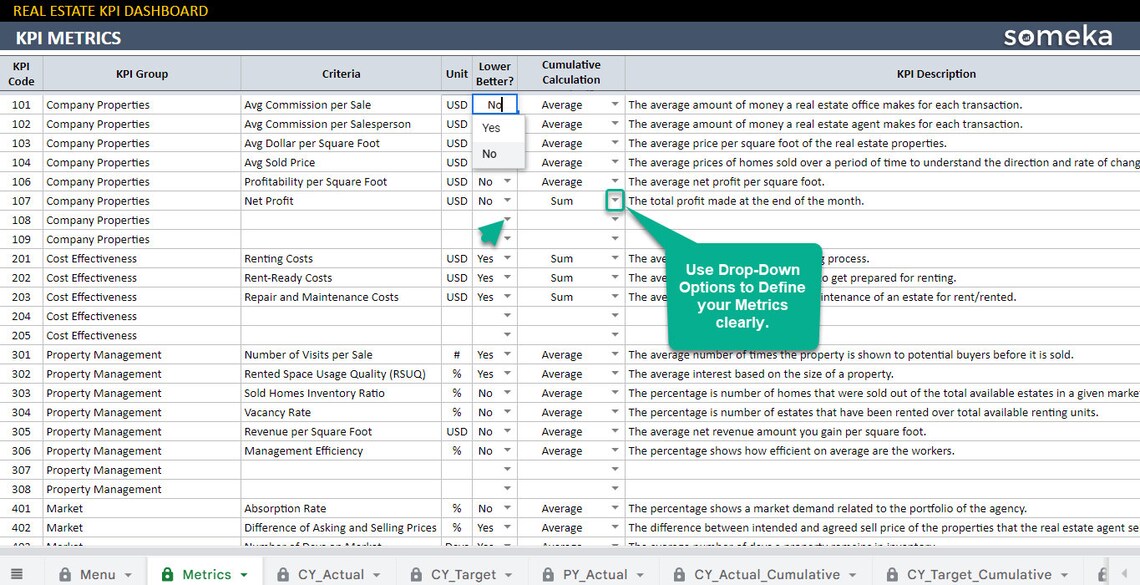
Task: Open the Lower Better dropdown for Renting Costs
Action: click(x=507, y=258)
